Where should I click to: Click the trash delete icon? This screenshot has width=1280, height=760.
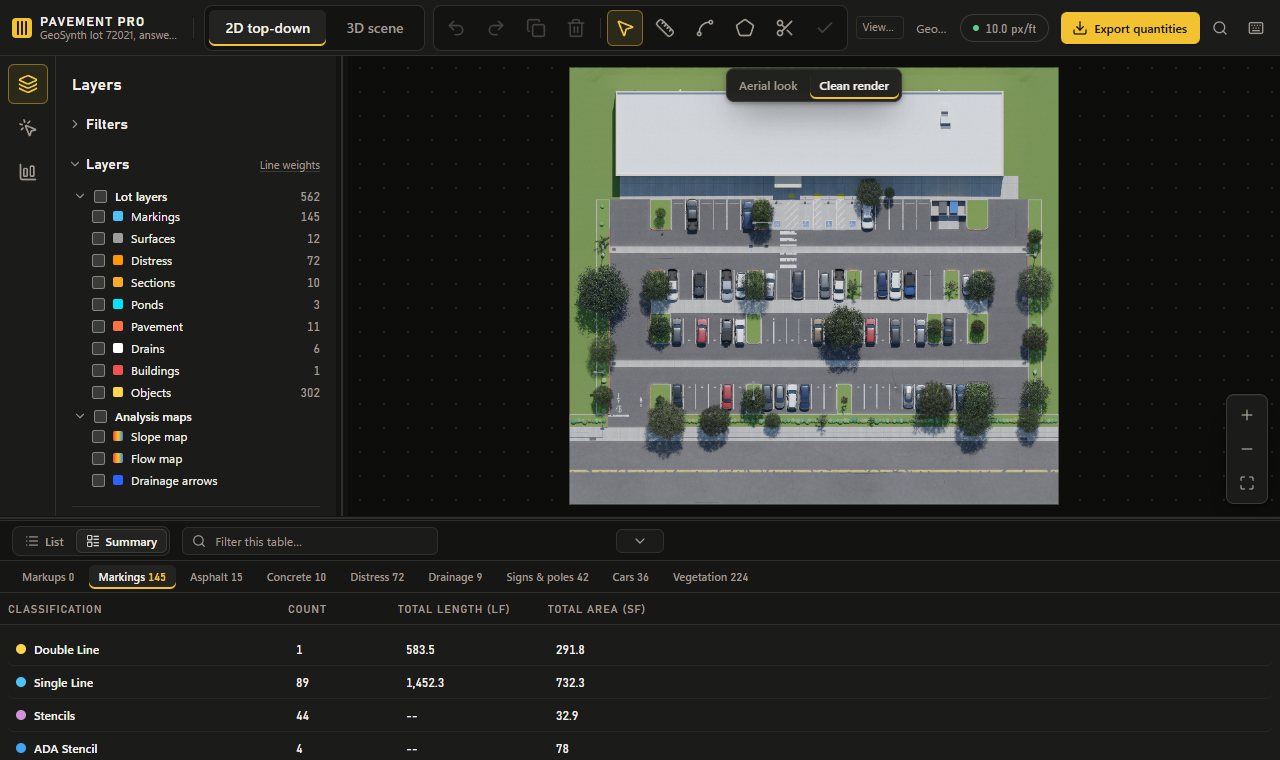(x=576, y=28)
